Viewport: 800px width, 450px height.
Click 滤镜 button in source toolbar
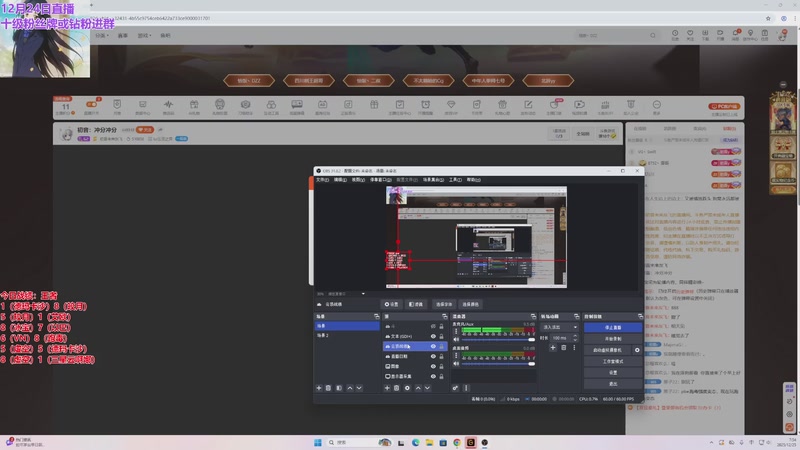click(x=416, y=305)
